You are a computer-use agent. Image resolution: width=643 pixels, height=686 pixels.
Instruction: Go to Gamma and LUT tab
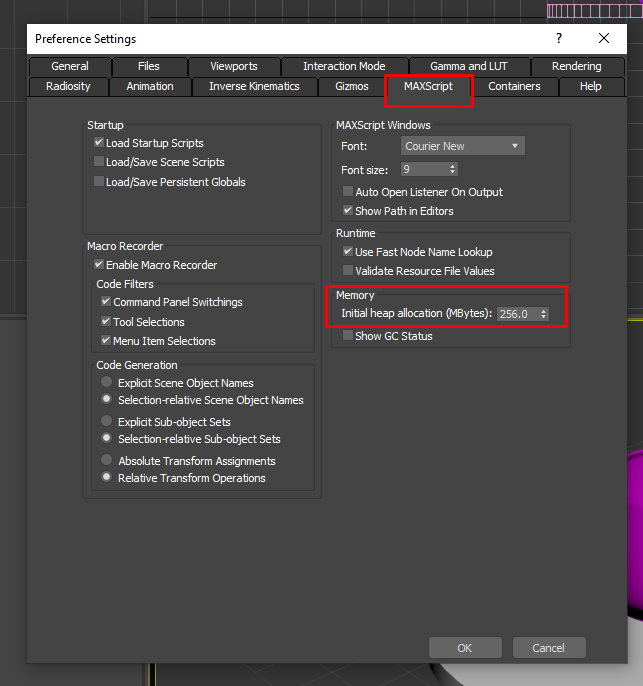click(469, 66)
